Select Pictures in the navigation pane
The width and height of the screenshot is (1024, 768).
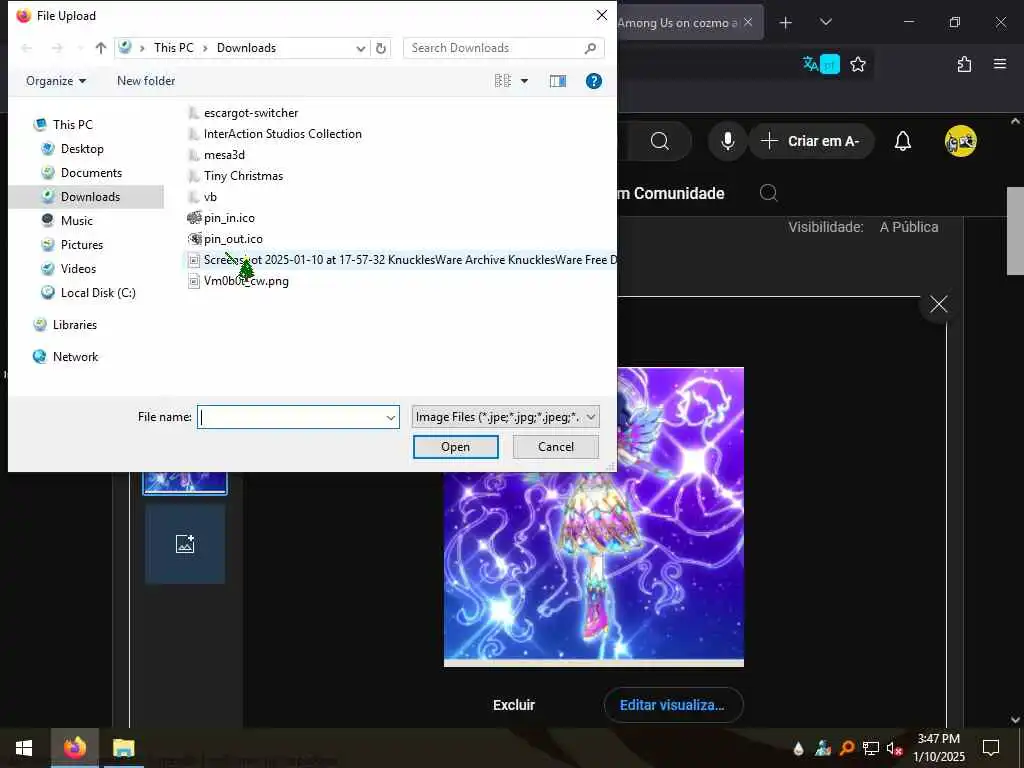click(x=82, y=244)
